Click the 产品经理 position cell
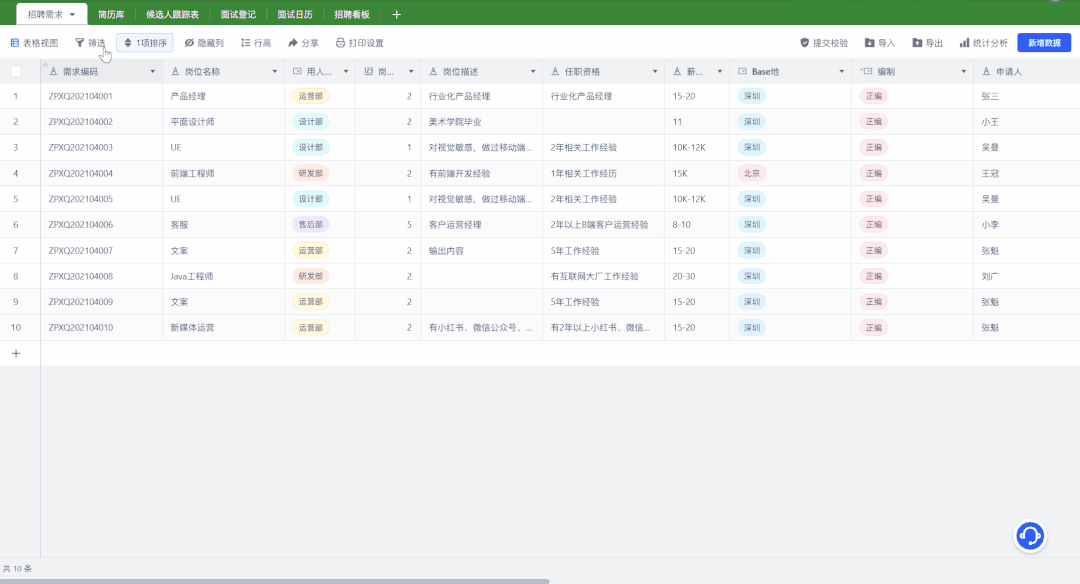The width and height of the screenshot is (1080, 584). 223,96
